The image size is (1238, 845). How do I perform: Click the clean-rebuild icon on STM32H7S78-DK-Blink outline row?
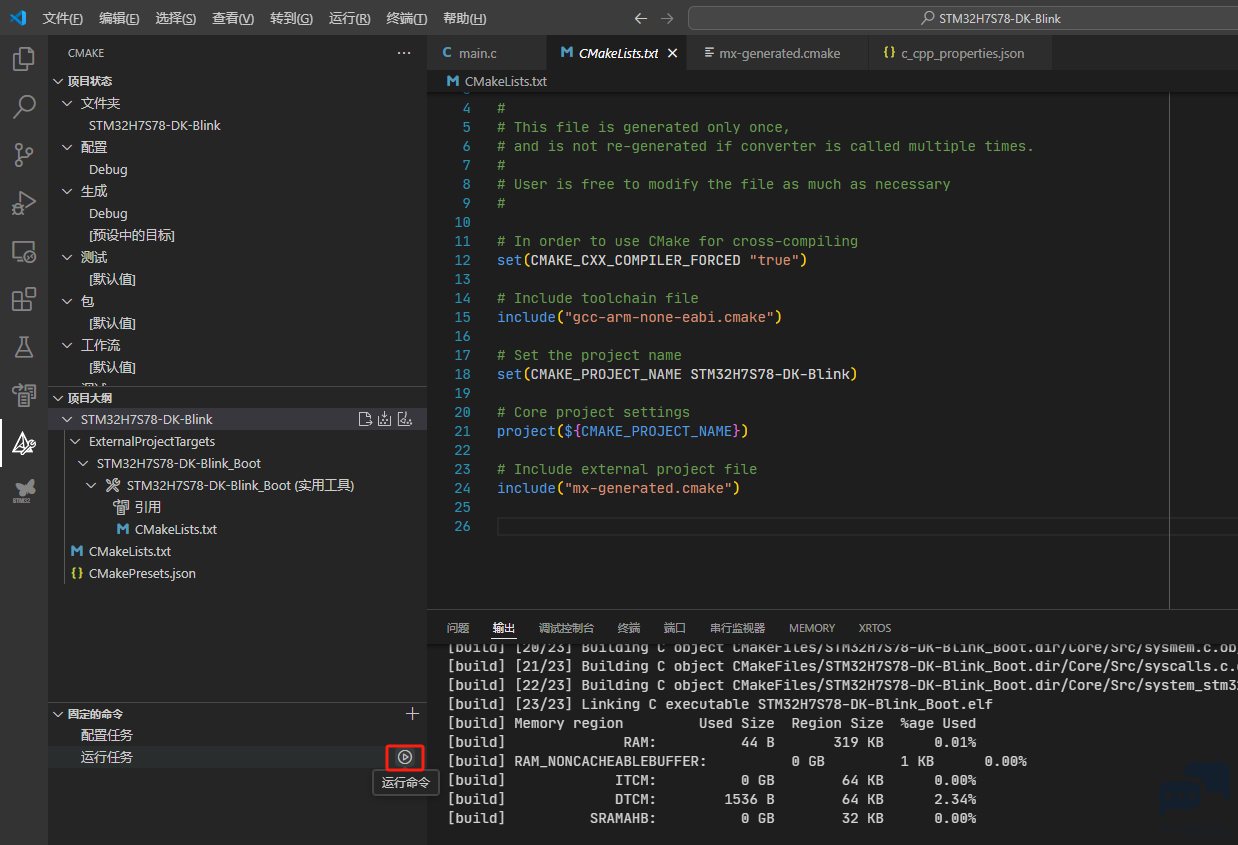click(404, 419)
